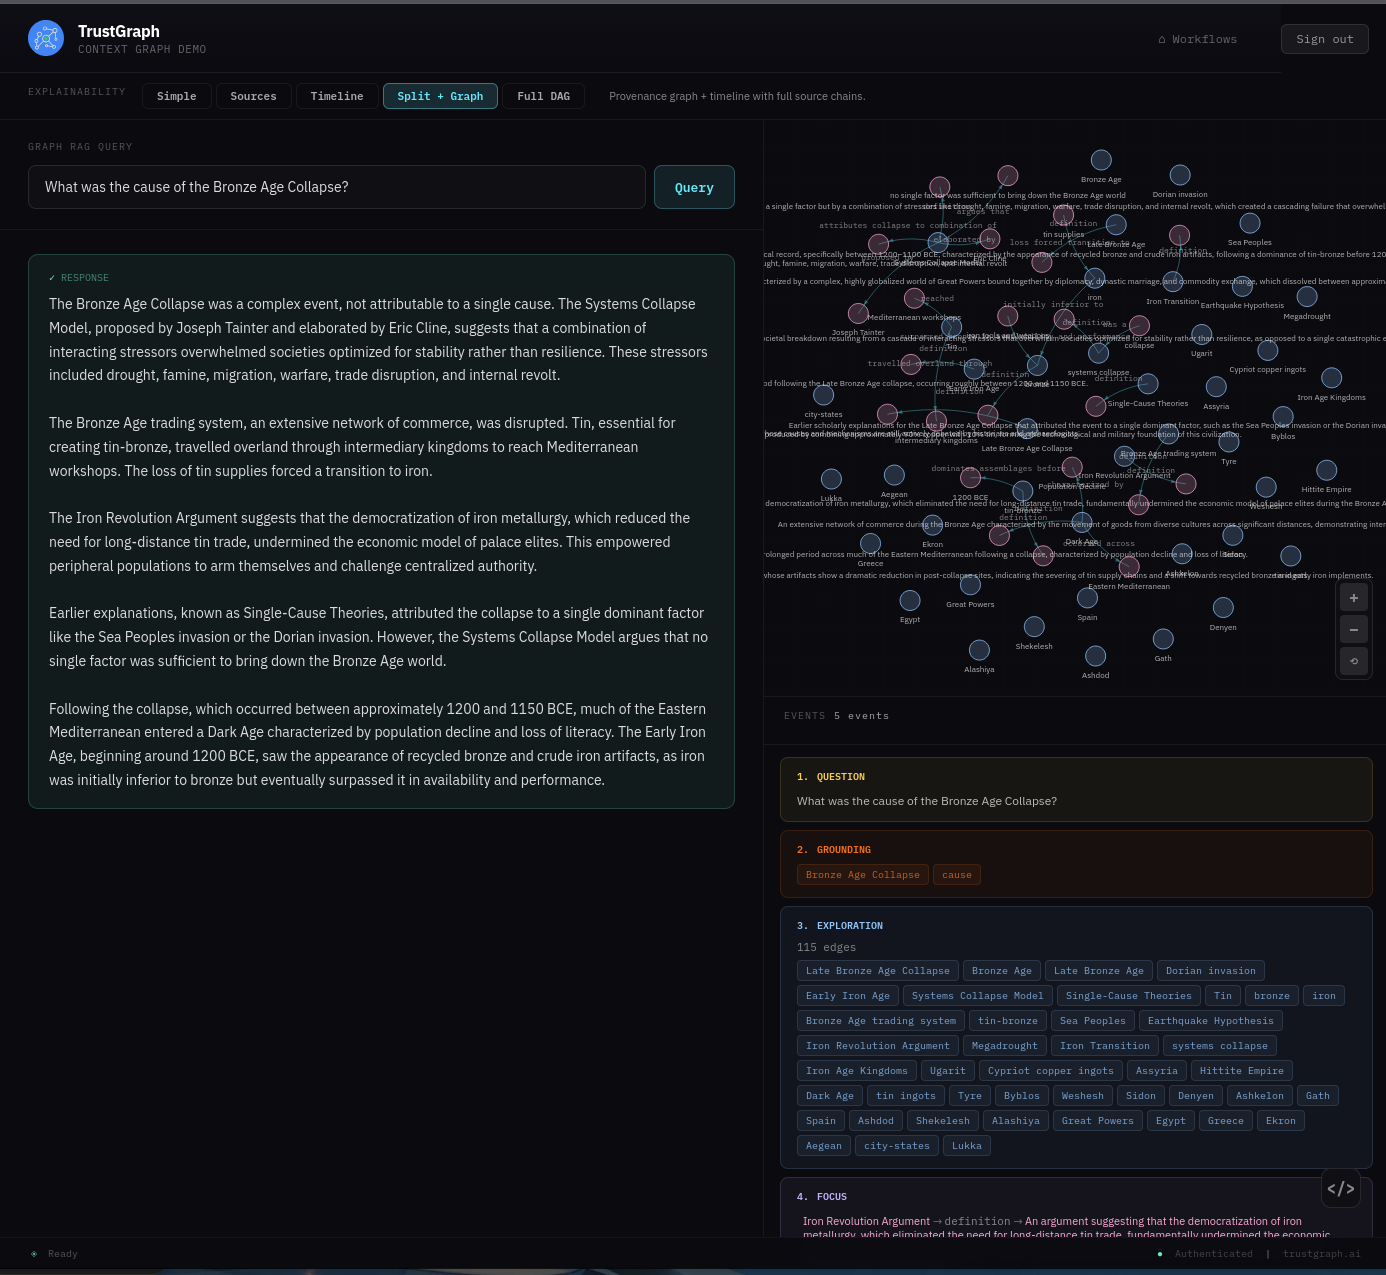This screenshot has width=1386, height=1275.
Task: Zoom in the graph with plus button
Action: pyautogui.click(x=1354, y=598)
